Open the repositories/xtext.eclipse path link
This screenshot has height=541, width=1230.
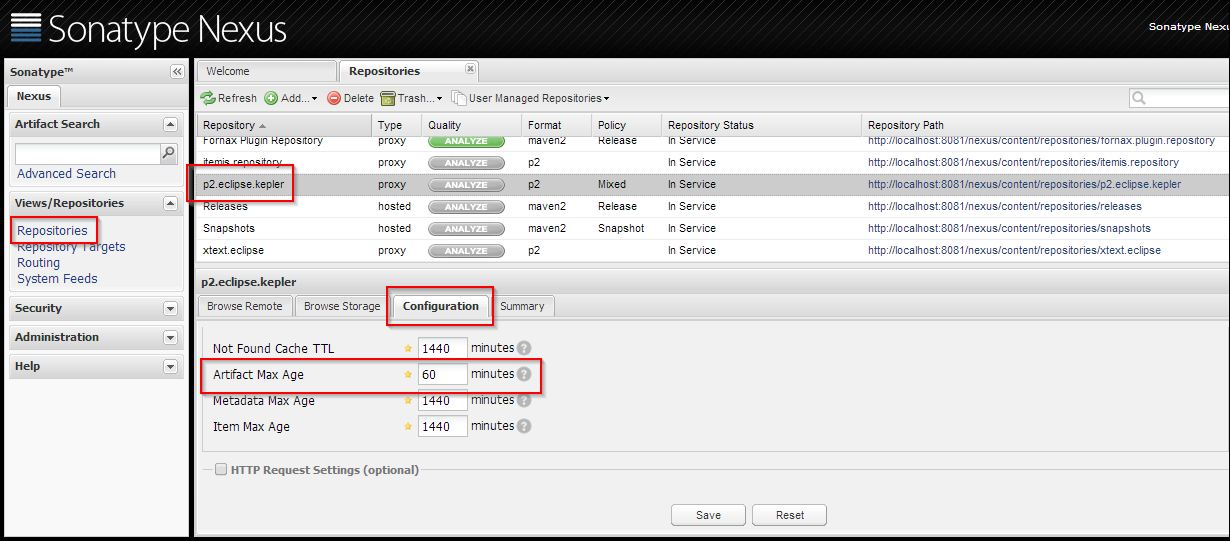(1014, 251)
